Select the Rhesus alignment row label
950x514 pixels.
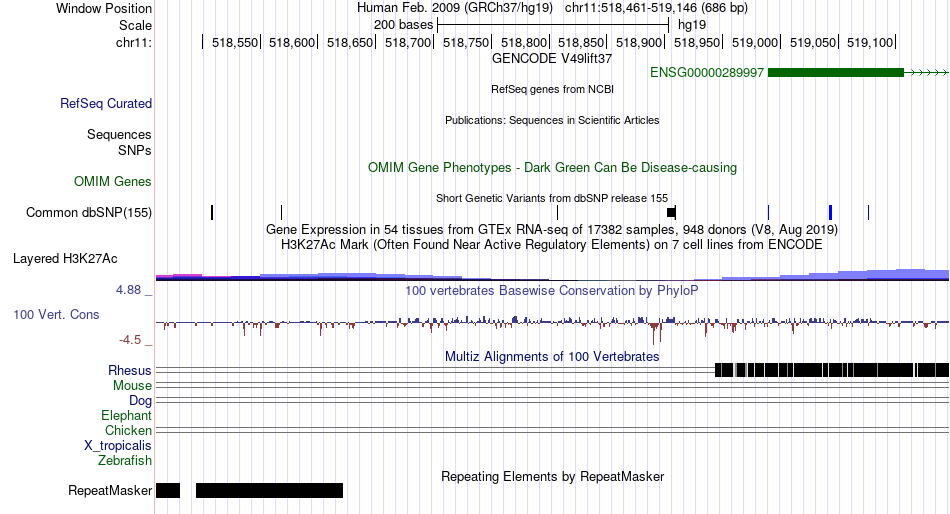pos(130,370)
